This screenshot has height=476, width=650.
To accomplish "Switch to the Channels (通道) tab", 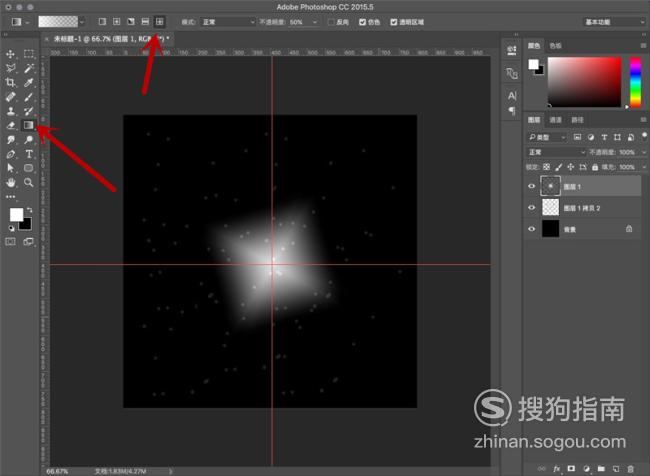I will pyautogui.click(x=555, y=120).
